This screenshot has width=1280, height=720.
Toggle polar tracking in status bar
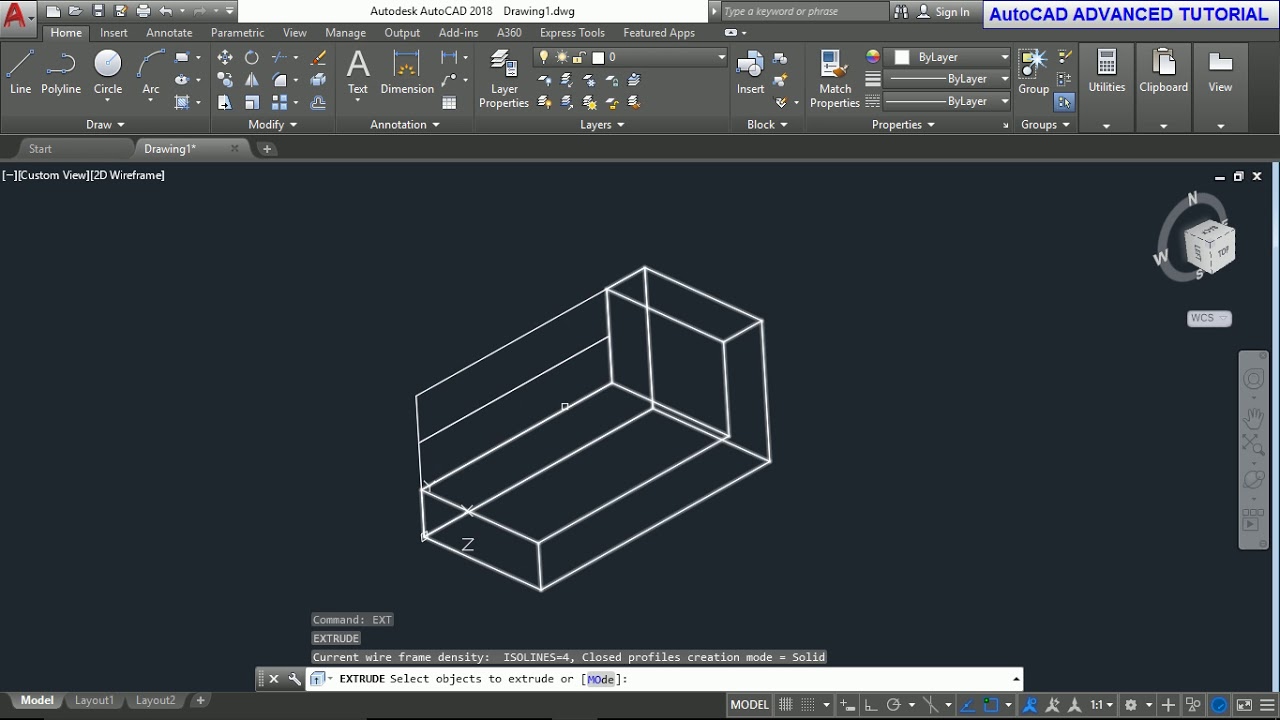[894, 705]
